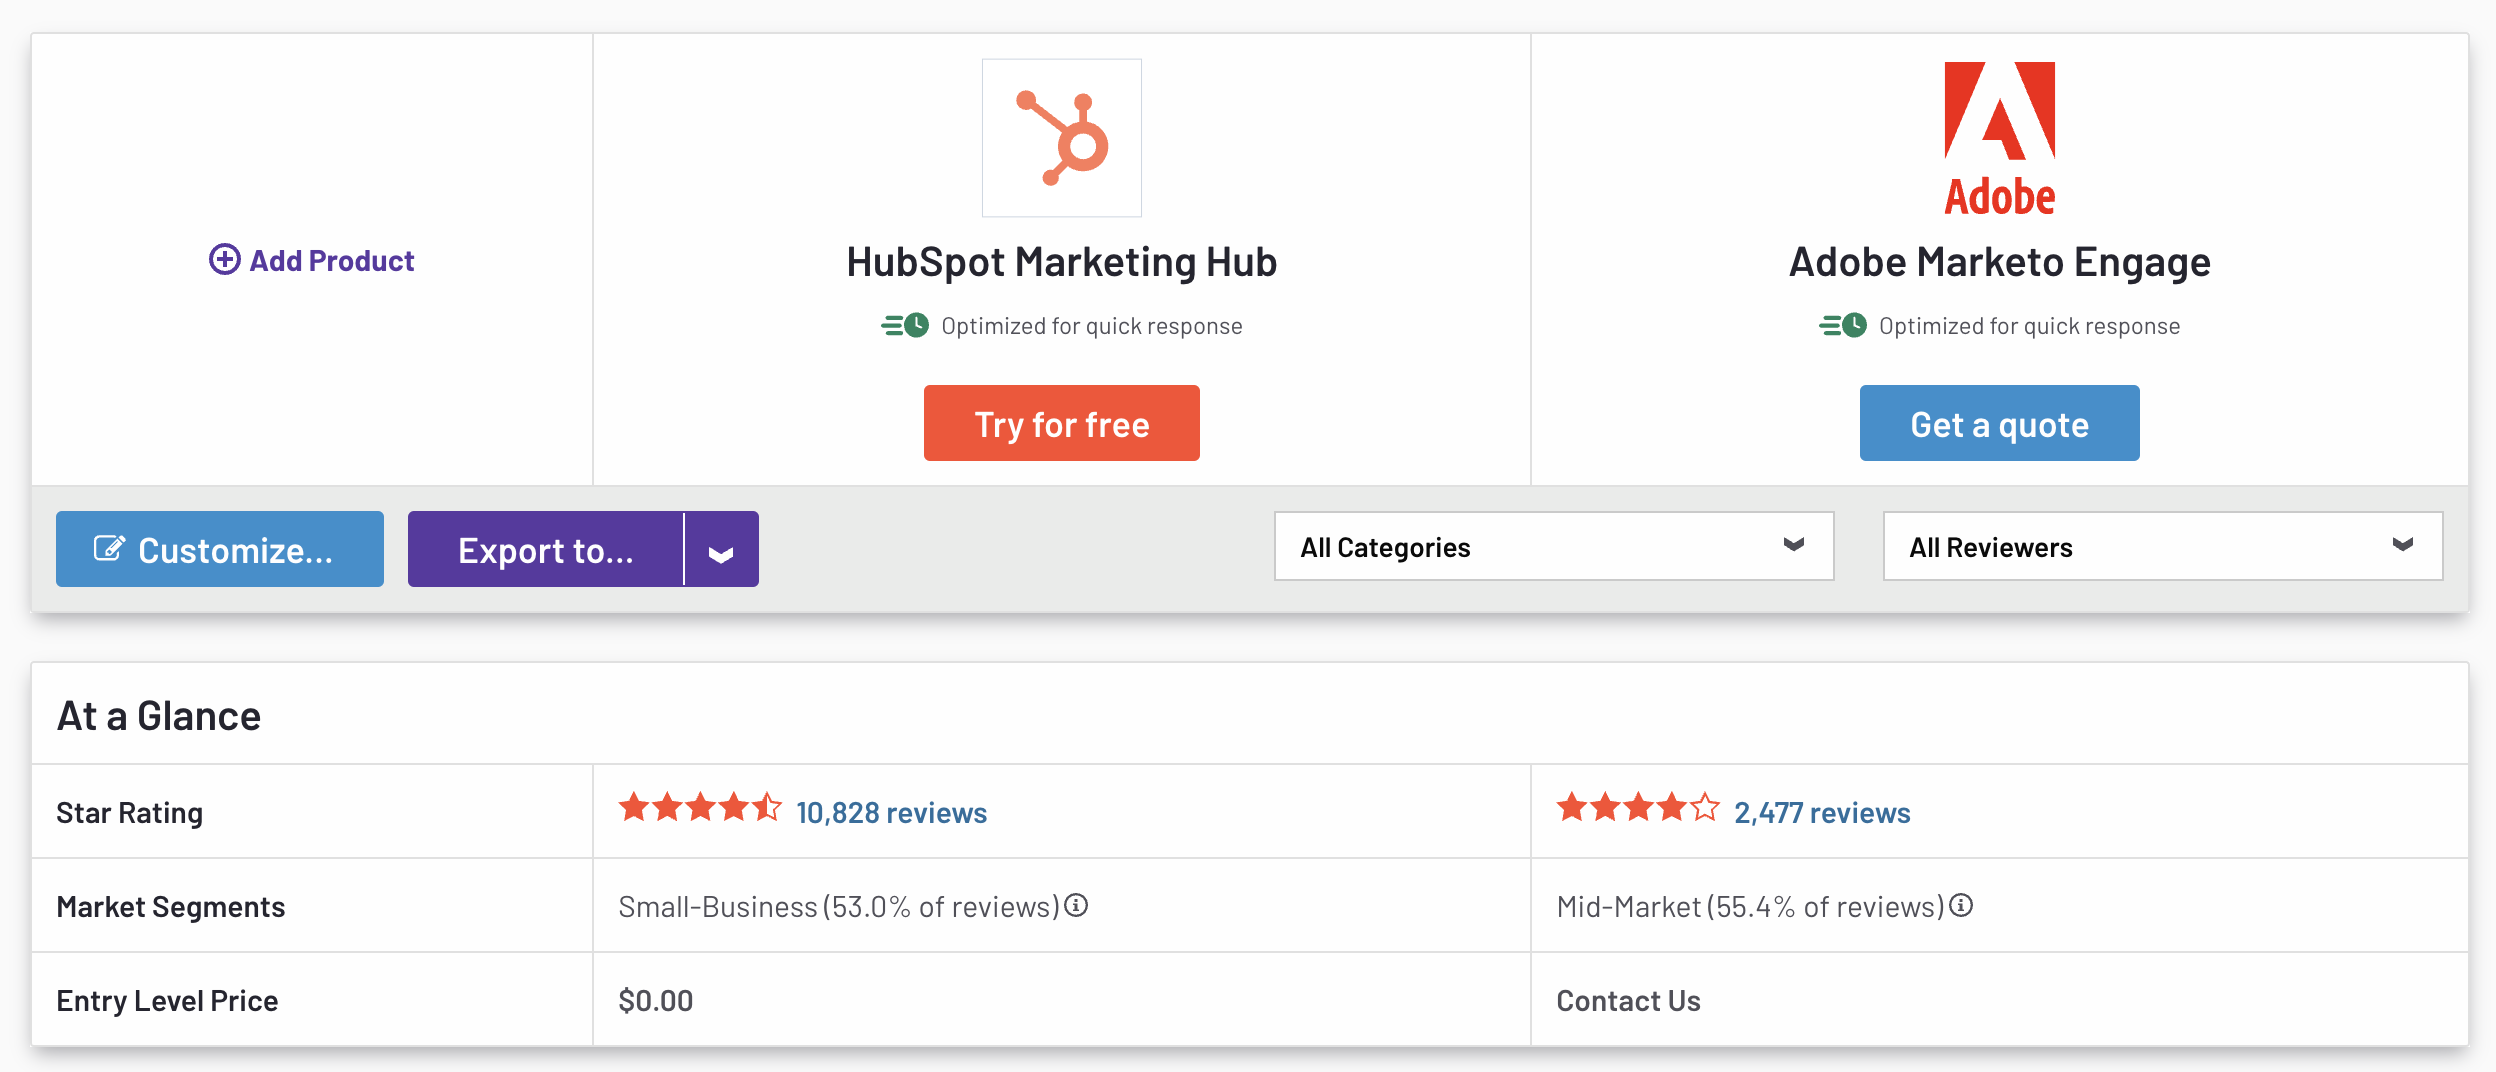The image size is (2496, 1072).
Task: Click the quick response clock icon under HubSpot
Action: pos(906,324)
